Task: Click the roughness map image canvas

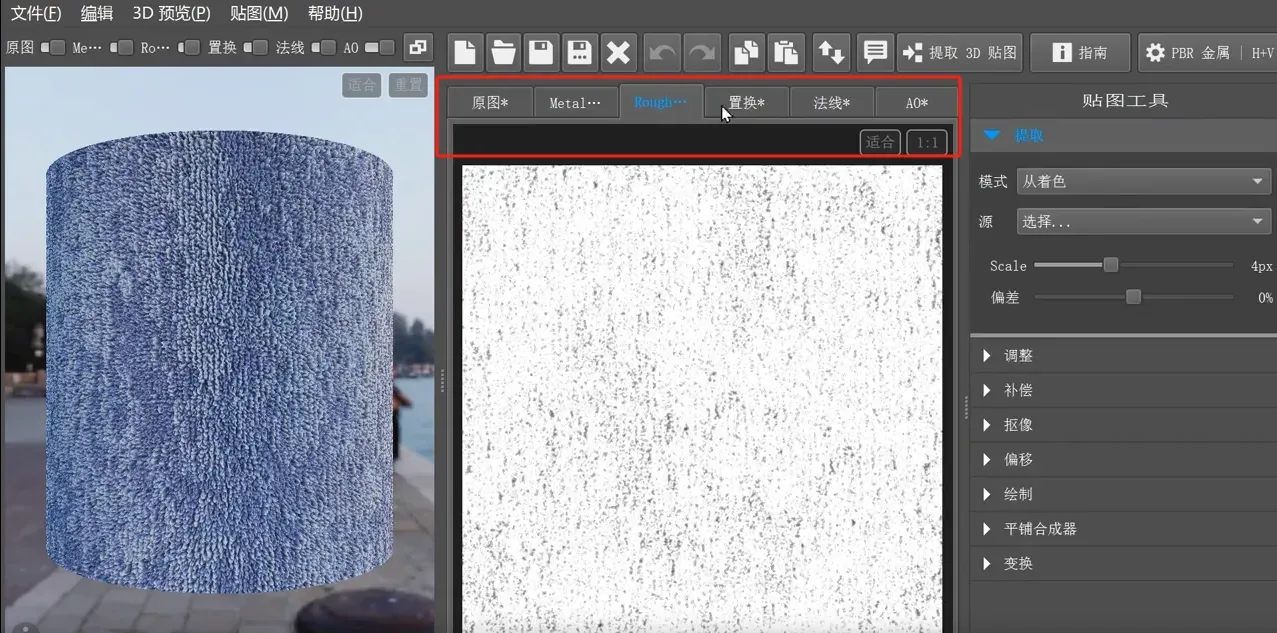Action: (702, 398)
